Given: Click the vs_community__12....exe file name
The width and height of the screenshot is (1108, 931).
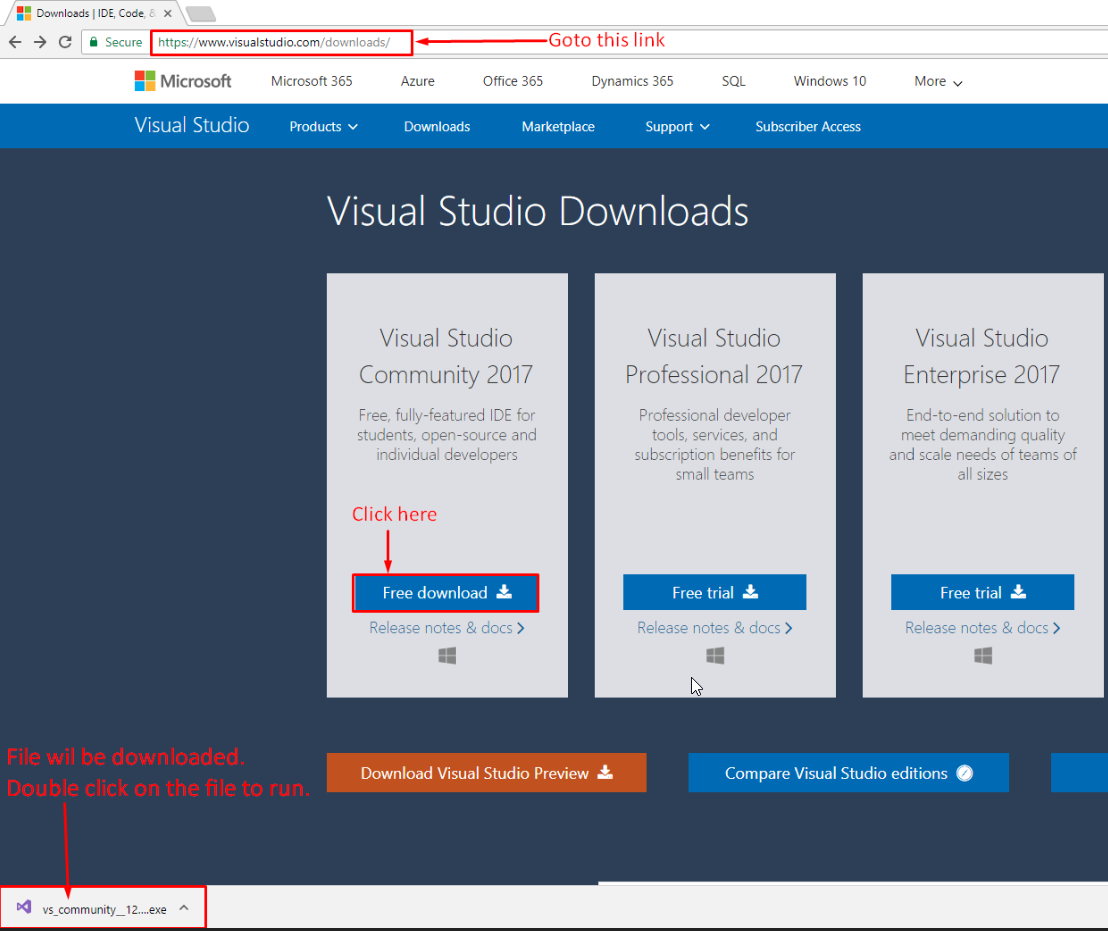Looking at the screenshot, I should click(105, 909).
